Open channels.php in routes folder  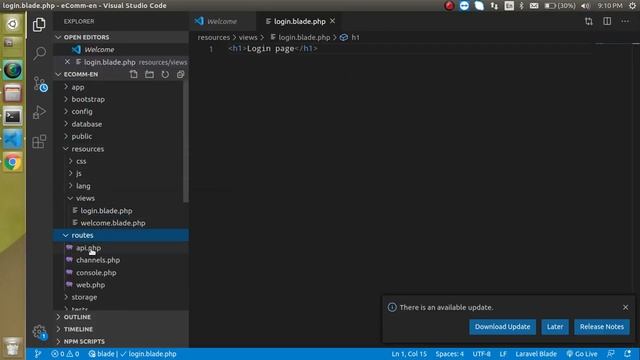pyautogui.click(x=121, y=260)
